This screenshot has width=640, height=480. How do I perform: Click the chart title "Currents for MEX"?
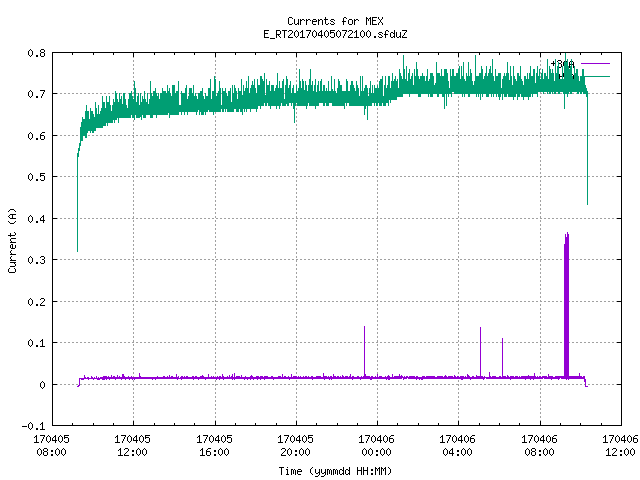point(335,21)
